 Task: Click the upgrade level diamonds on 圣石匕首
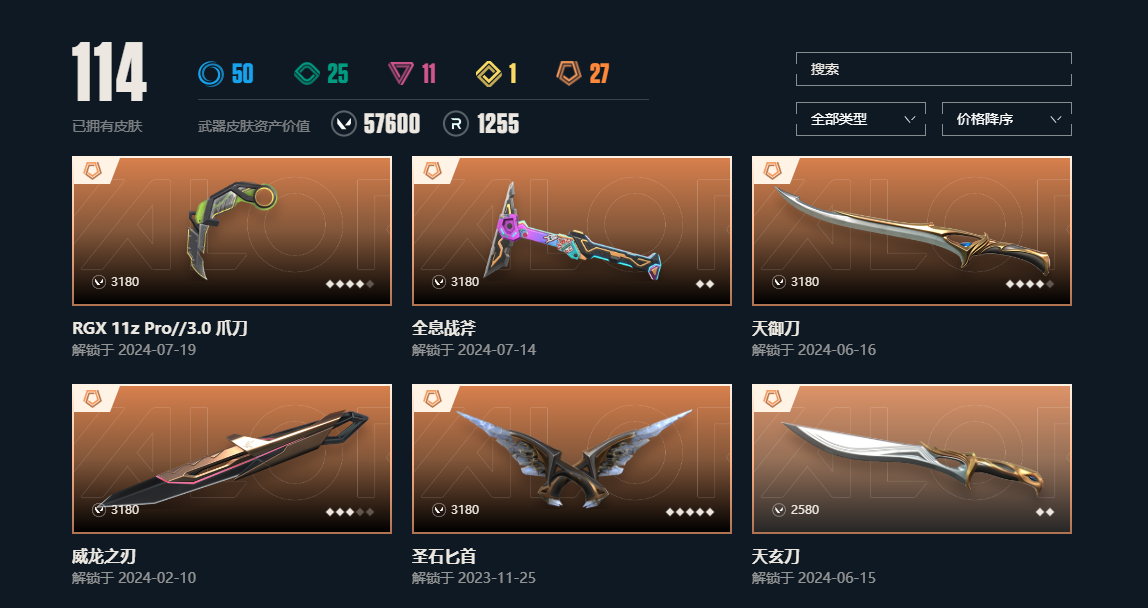click(690, 512)
